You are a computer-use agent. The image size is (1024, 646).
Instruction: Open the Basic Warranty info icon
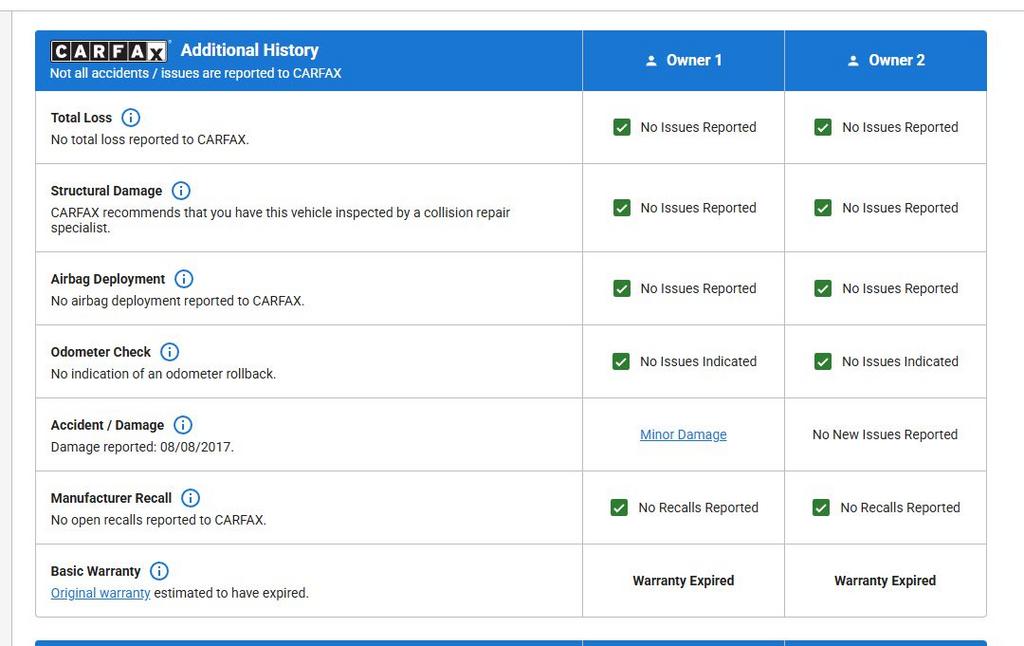[x=159, y=572]
